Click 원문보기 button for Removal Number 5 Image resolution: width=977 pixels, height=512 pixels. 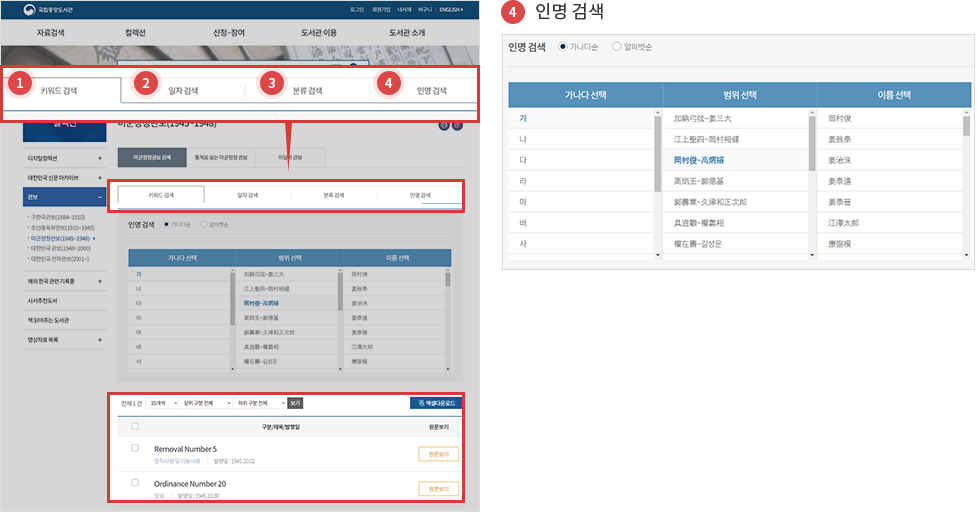coord(438,454)
